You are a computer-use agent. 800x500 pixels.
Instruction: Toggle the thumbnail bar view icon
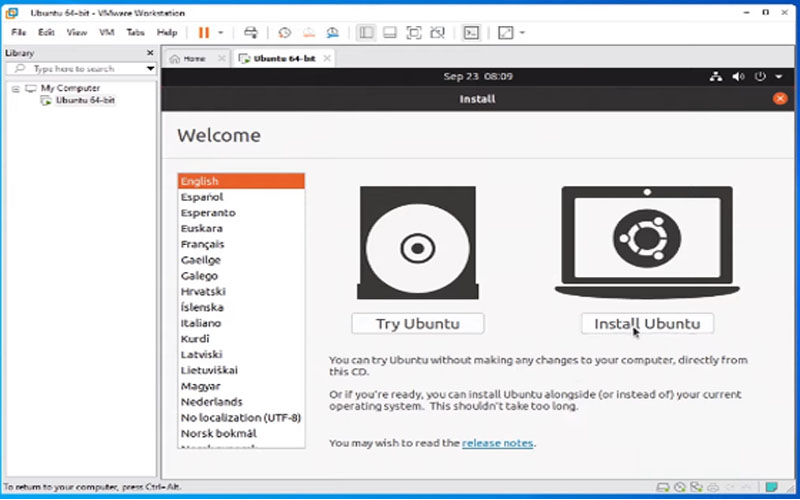[x=390, y=33]
